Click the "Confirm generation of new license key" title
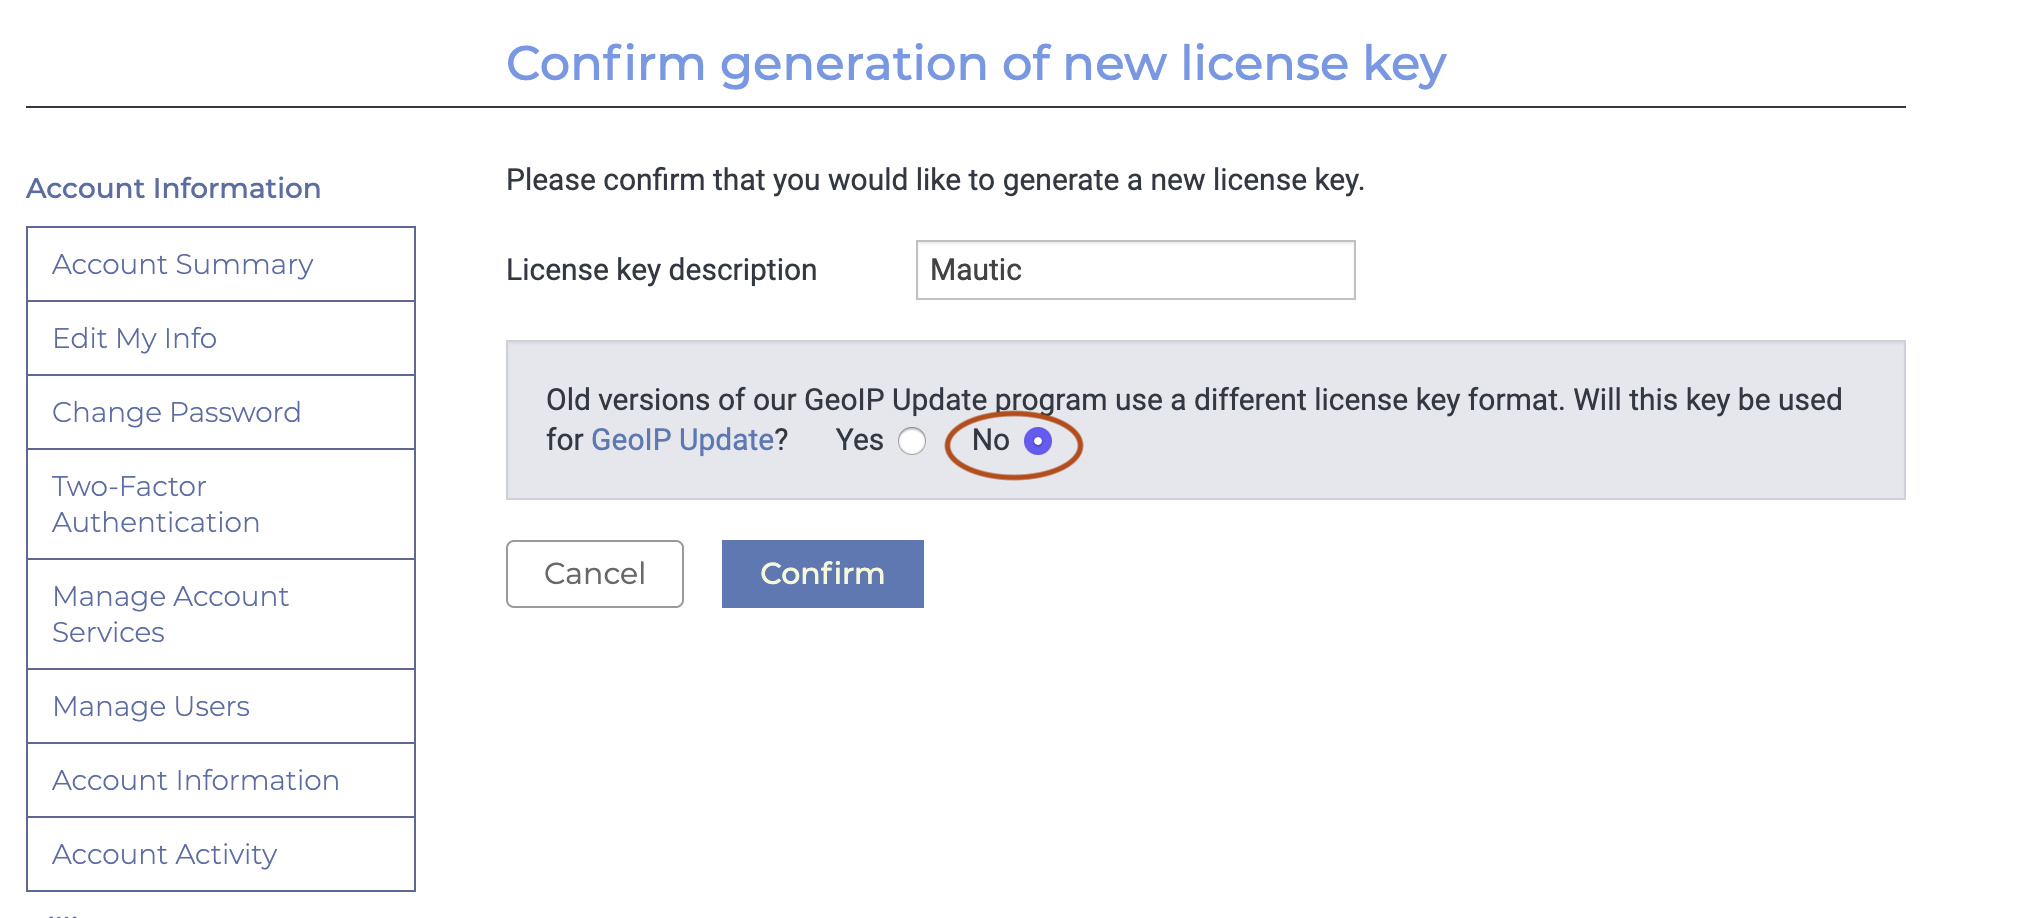This screenshot has height=918, width=2024. tap(975, 63)
